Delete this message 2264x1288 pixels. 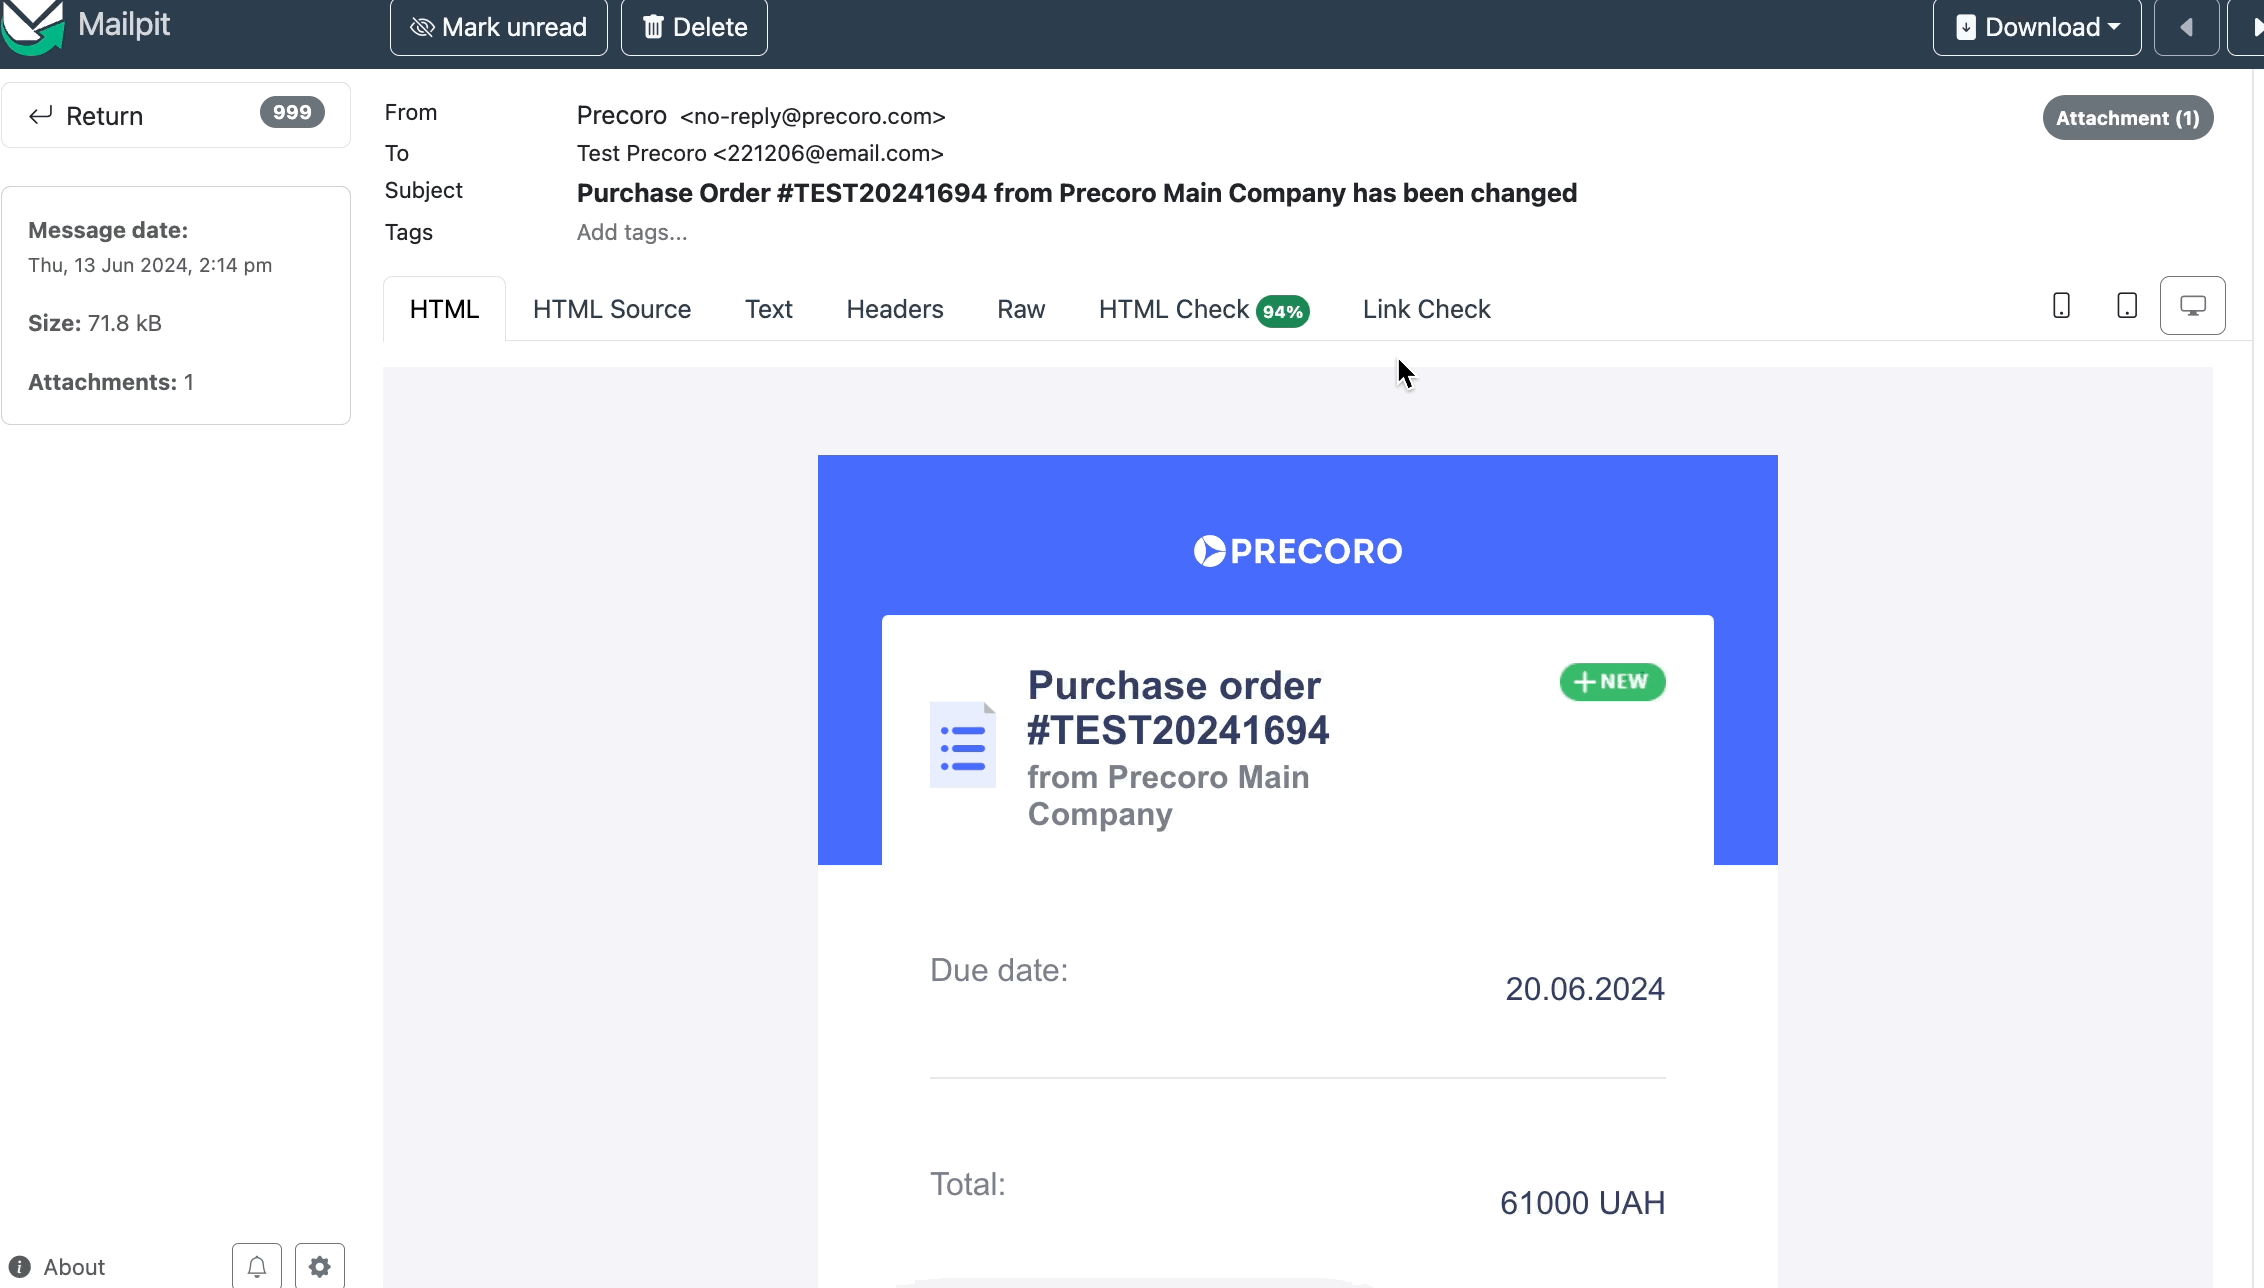[x=694, y=27]
